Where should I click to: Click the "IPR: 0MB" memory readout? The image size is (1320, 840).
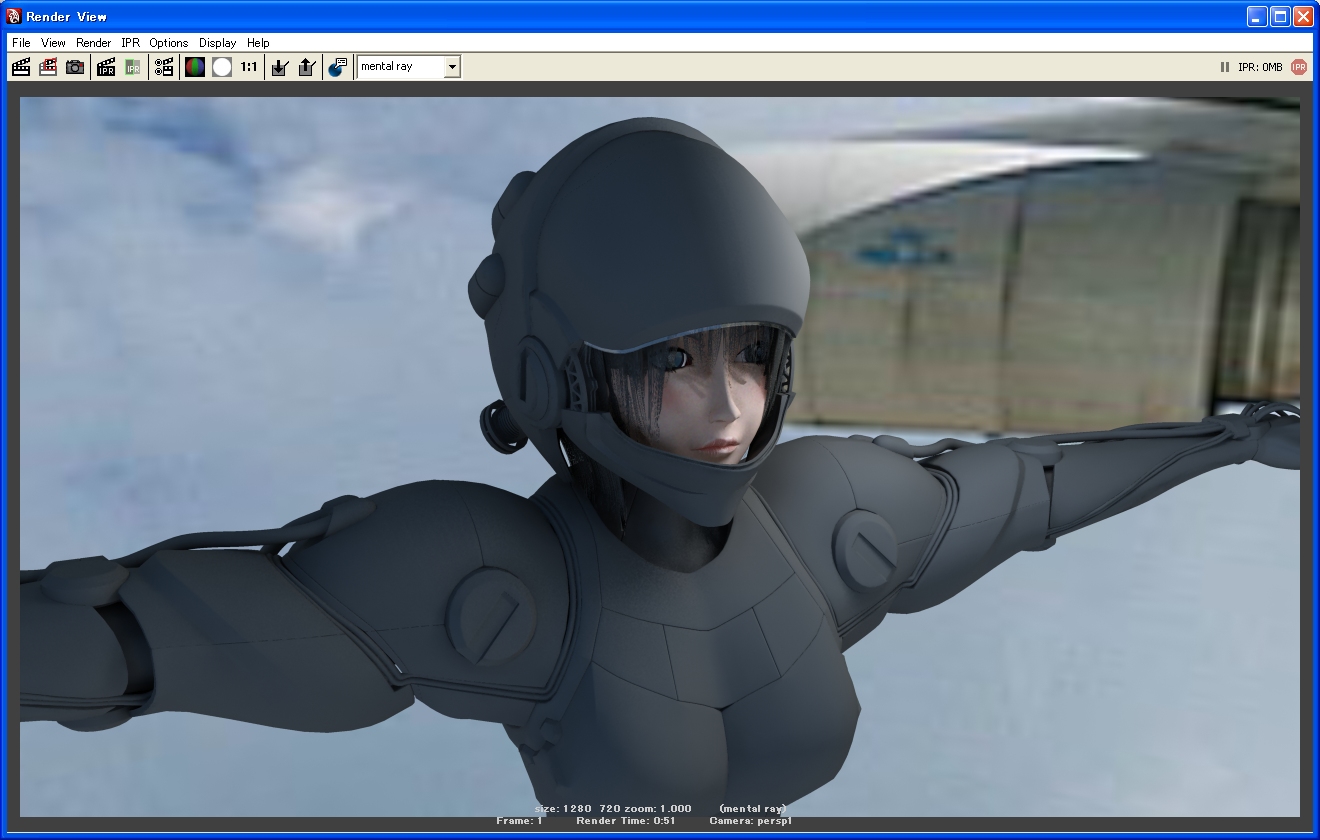(x=1259, y=67)
